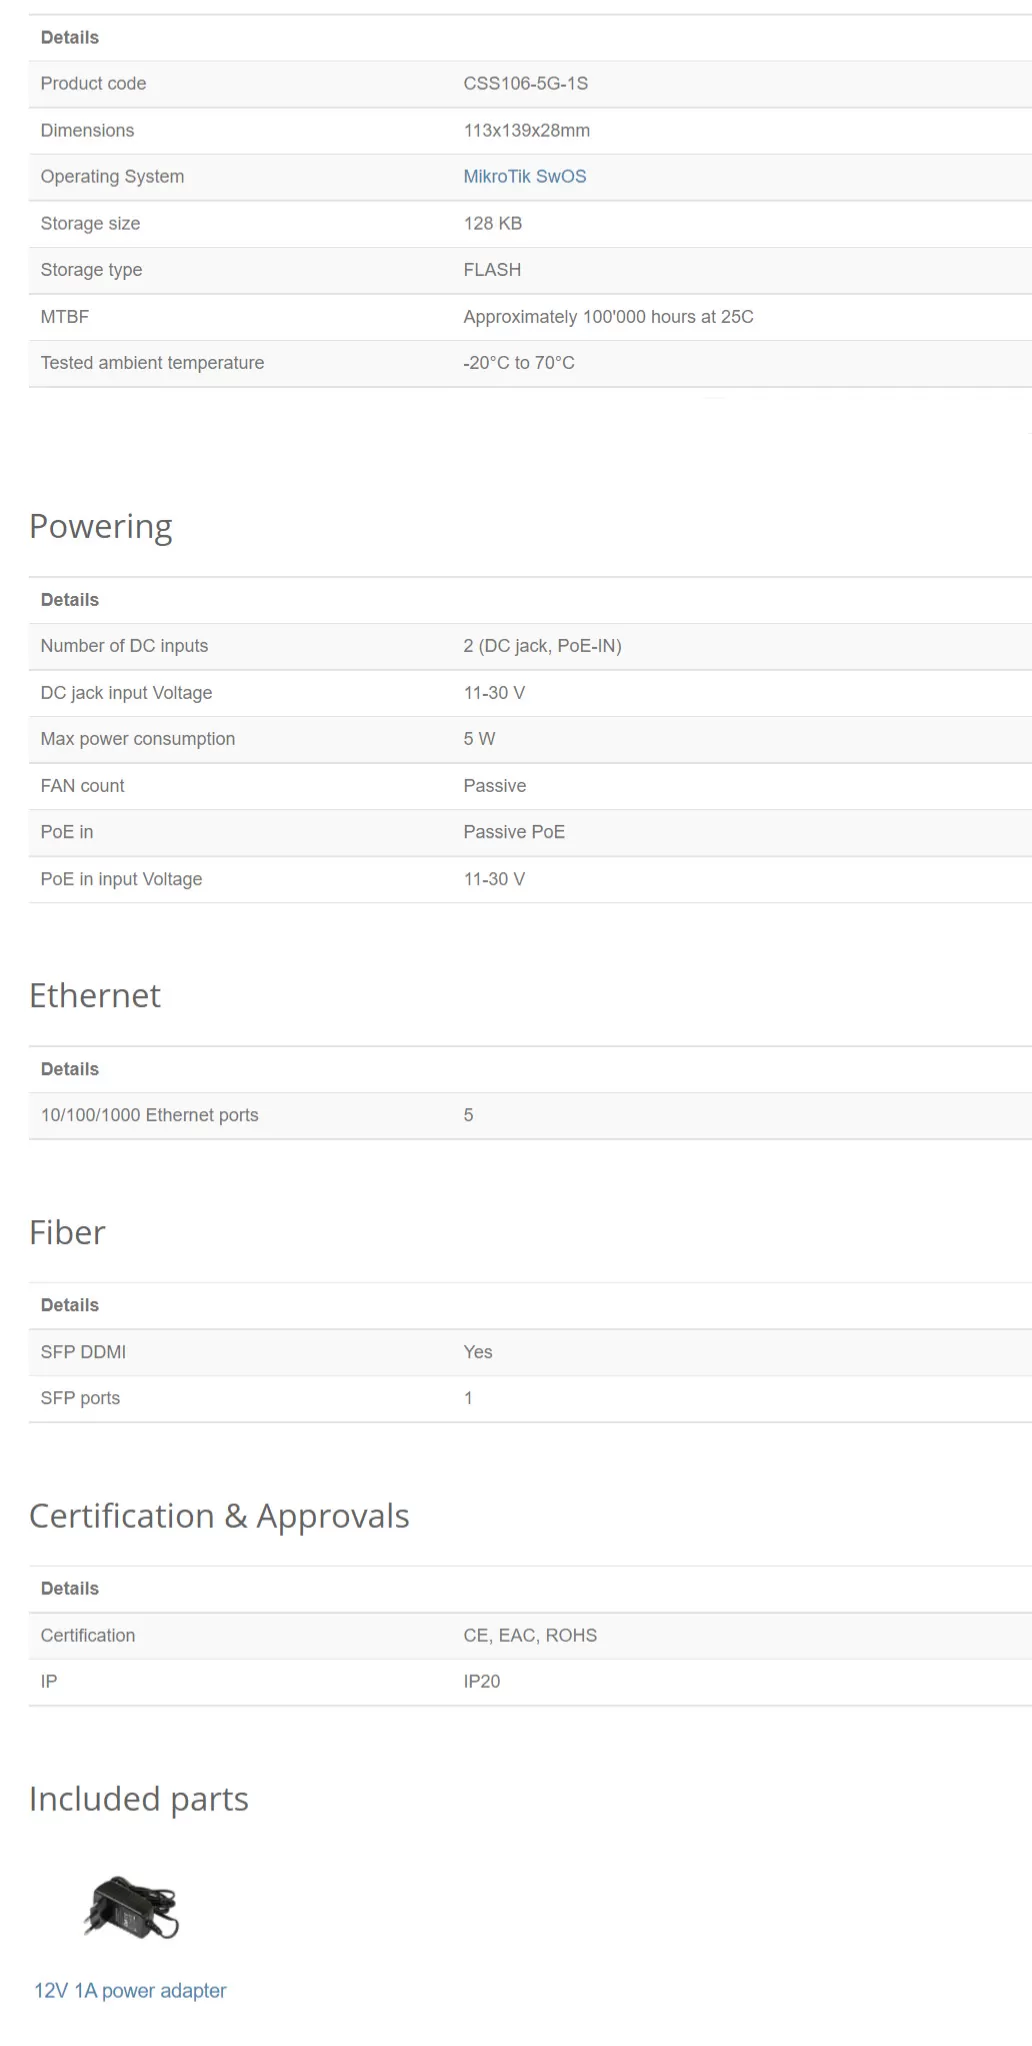The height and width of the screenshot is (2046, 1032).
Task: Open the MikroTik SwOS link
Action: click(x=525, y=176)
